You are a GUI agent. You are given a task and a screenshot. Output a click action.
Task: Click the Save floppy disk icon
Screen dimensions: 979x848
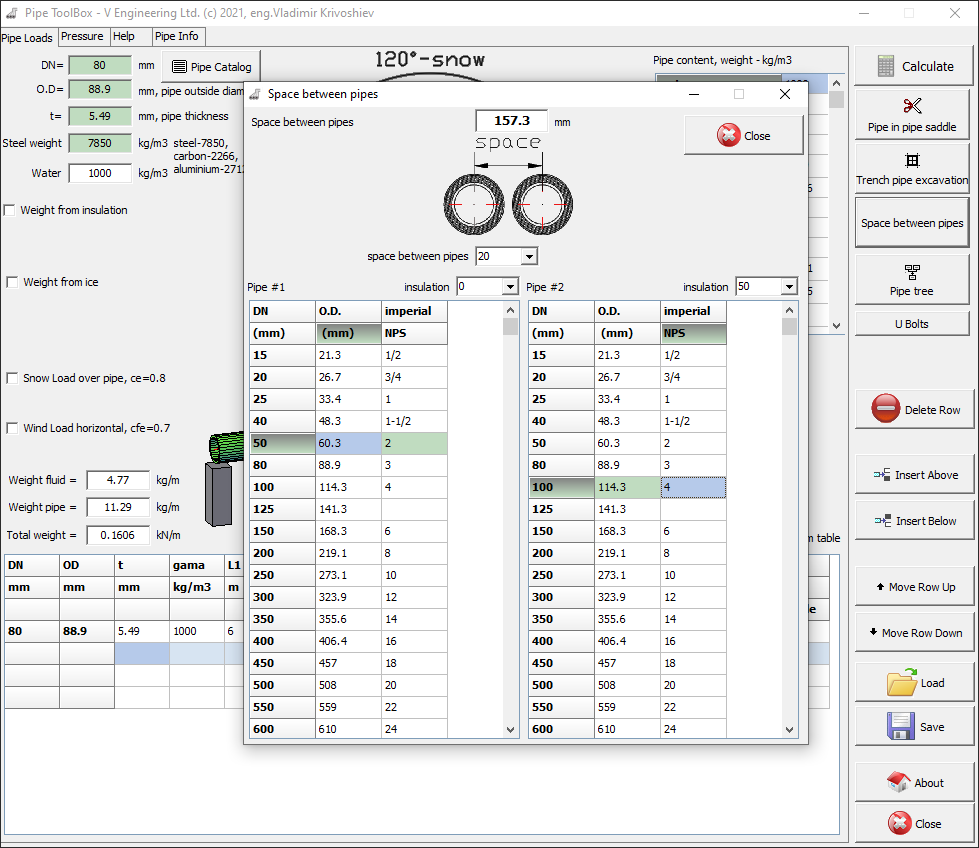click(901, 727)
